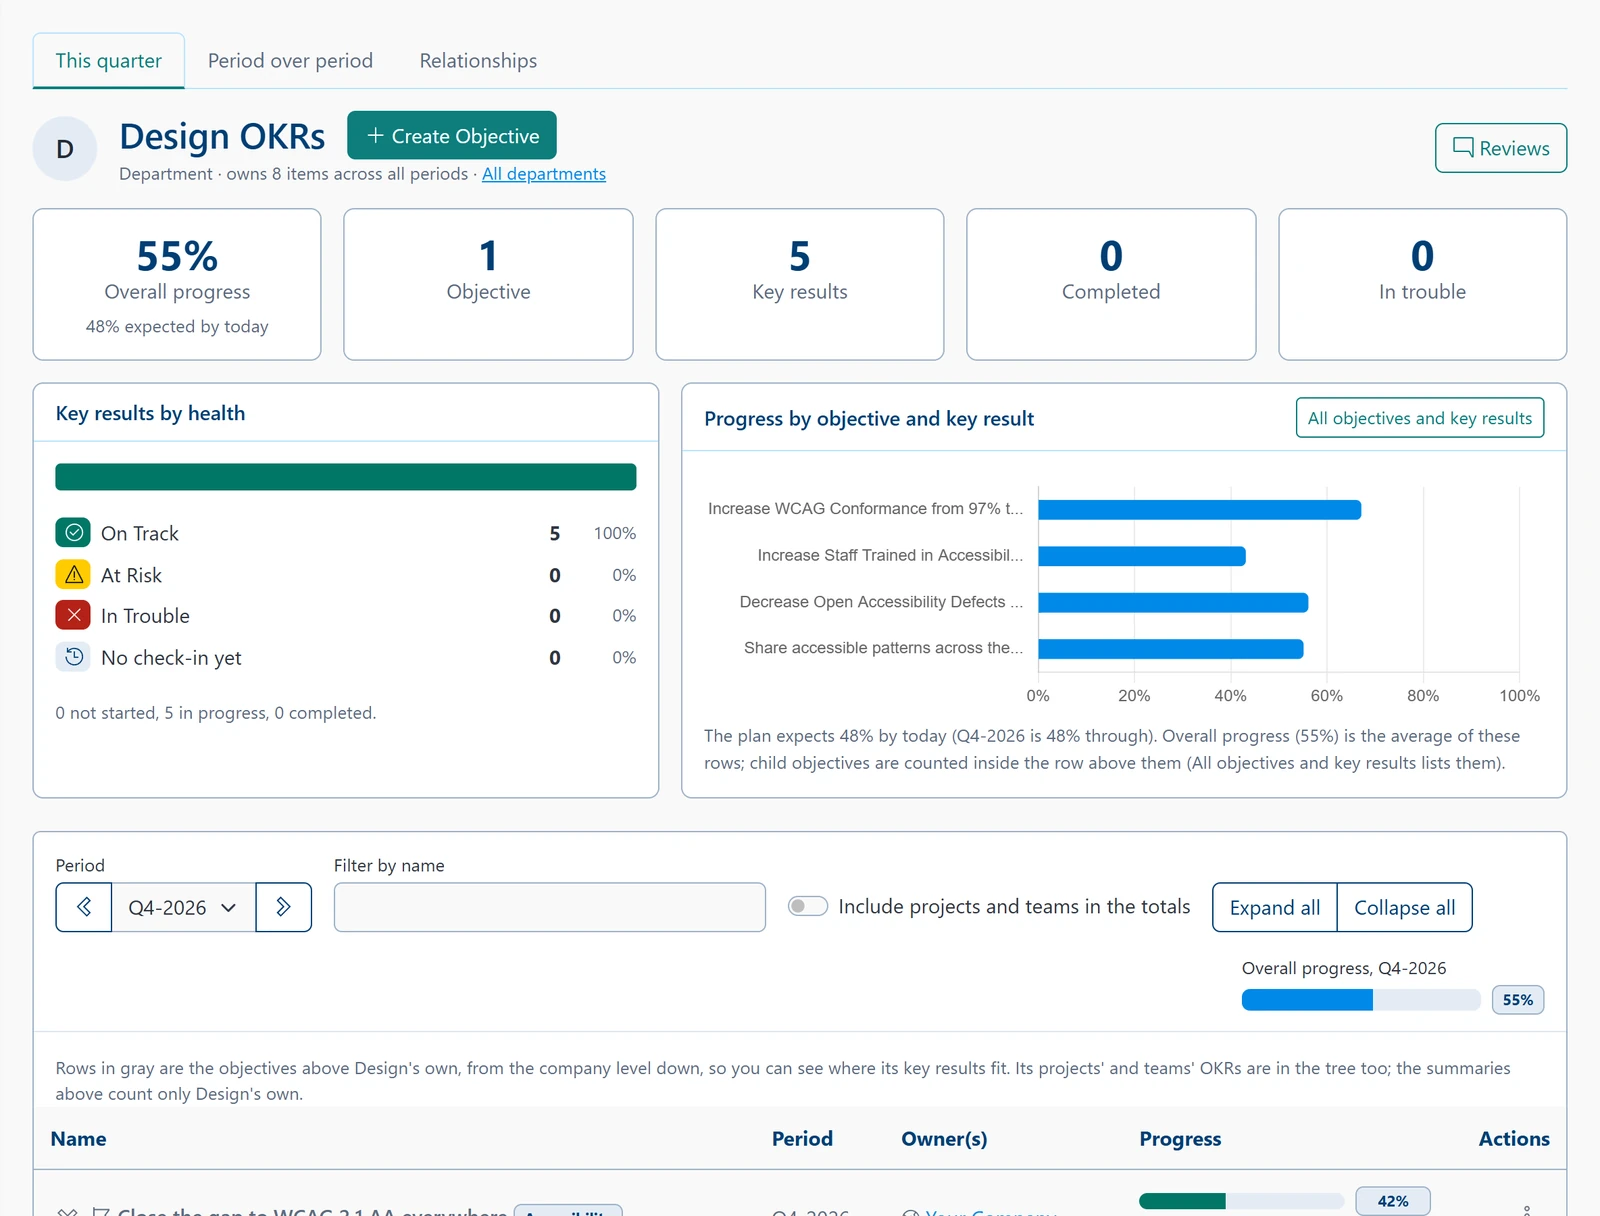This screenshot has height=1216, width=1600.
Task: Follow the All departments link
Action: 544,174
